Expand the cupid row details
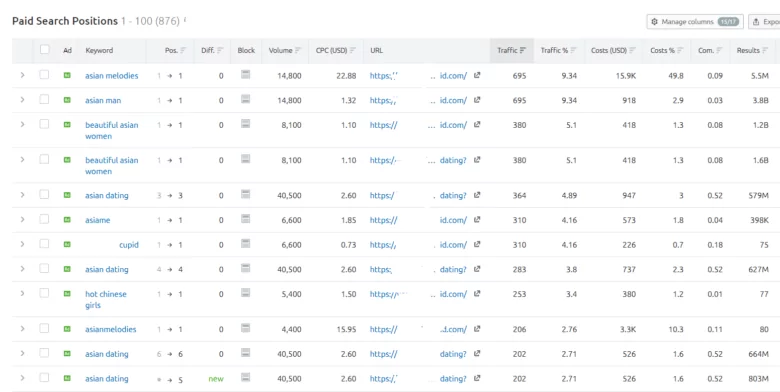This screenshot has width=780, height=392. pyautogui.click(x=22, y=244)
